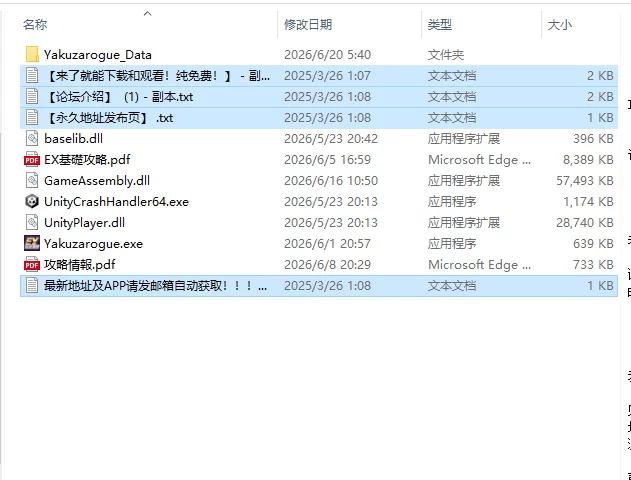This screenshot has height=480, width=631.
Task: Select file 【永久地址发布页】 .txt
Action: point(109,117)
